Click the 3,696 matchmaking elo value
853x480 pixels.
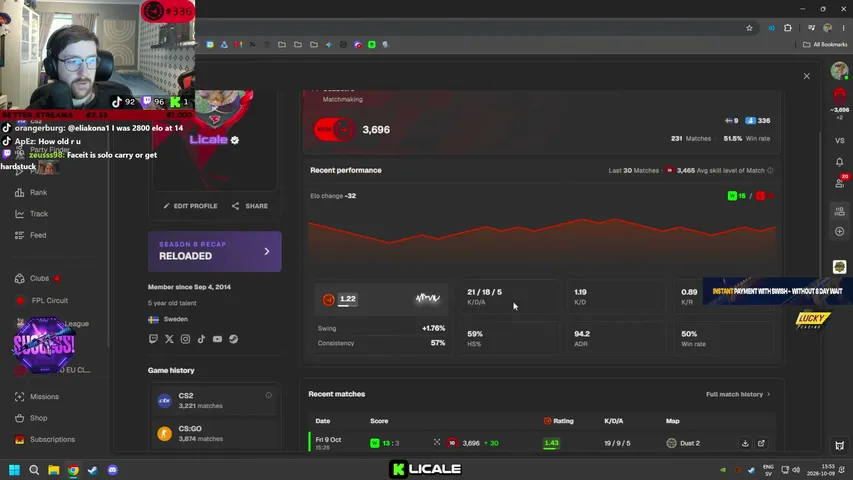(376, 130)
